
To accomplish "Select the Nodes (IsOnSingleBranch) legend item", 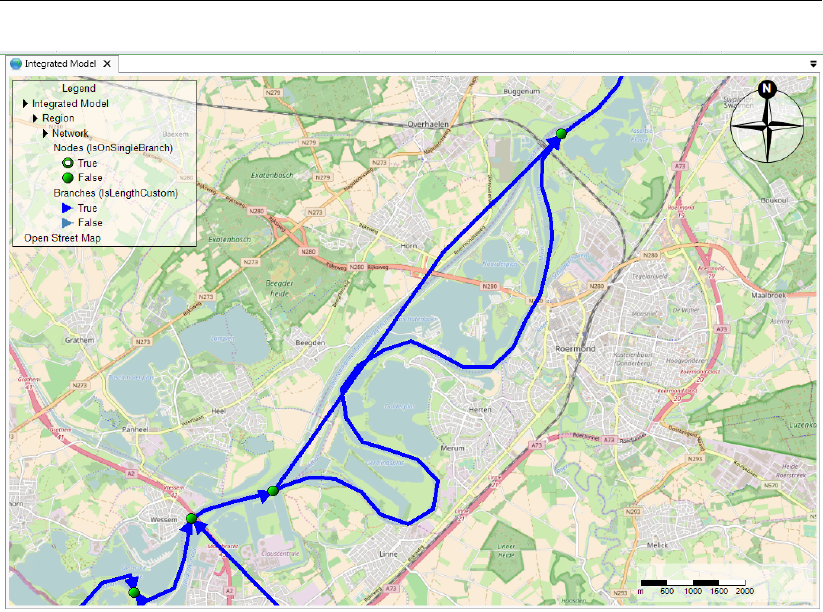I will click(x=113, y=148).
